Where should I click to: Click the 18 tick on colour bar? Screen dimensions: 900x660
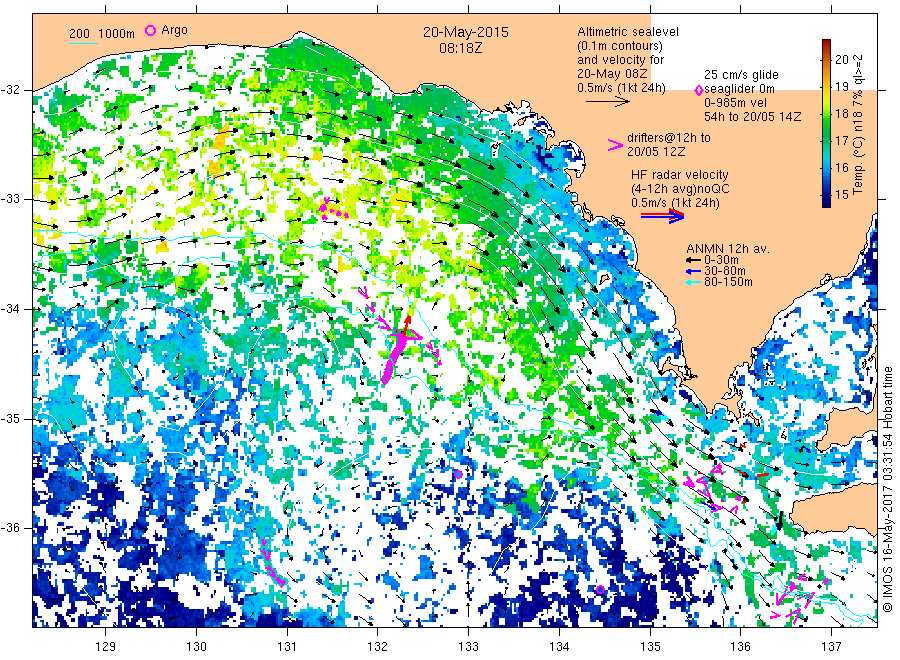pos(841,113)
